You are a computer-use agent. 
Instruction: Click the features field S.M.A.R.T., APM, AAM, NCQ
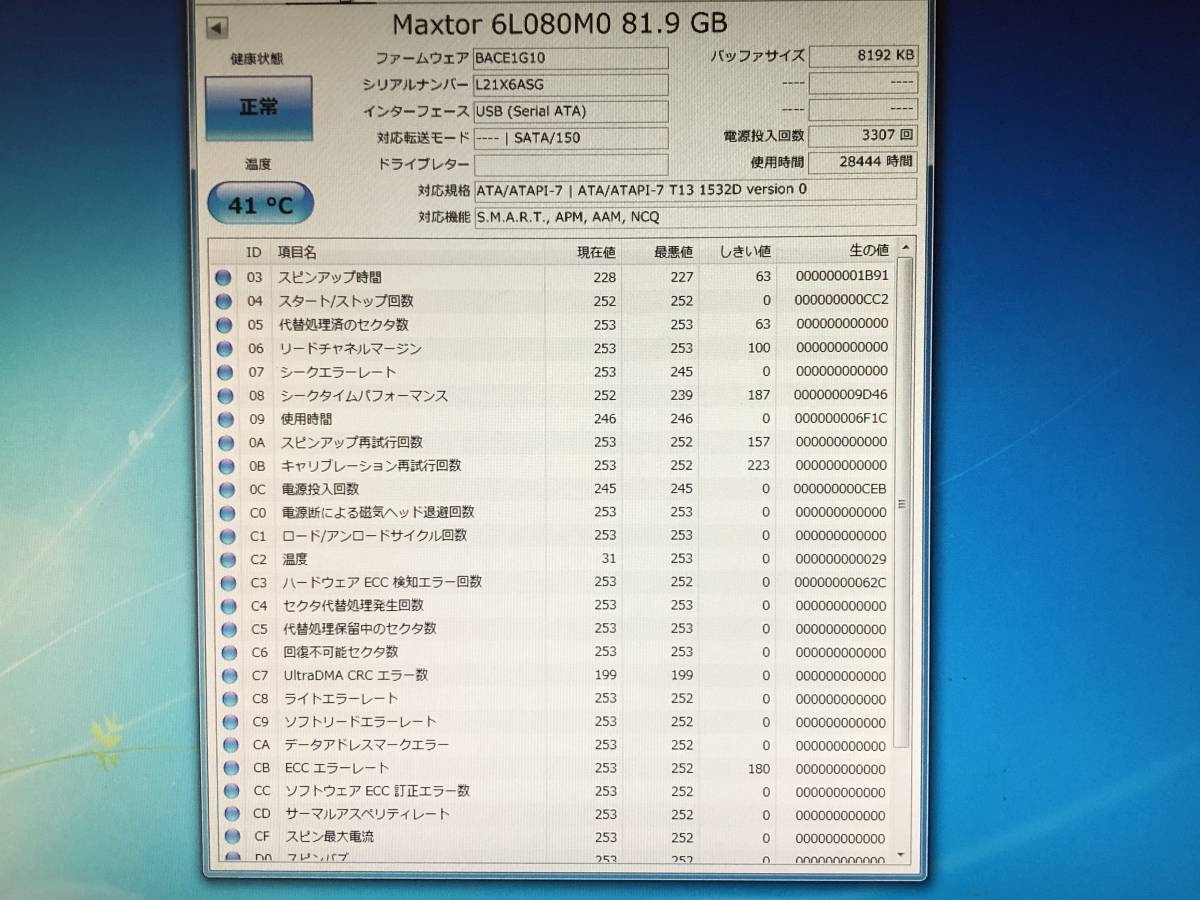[x=695, y=216]
